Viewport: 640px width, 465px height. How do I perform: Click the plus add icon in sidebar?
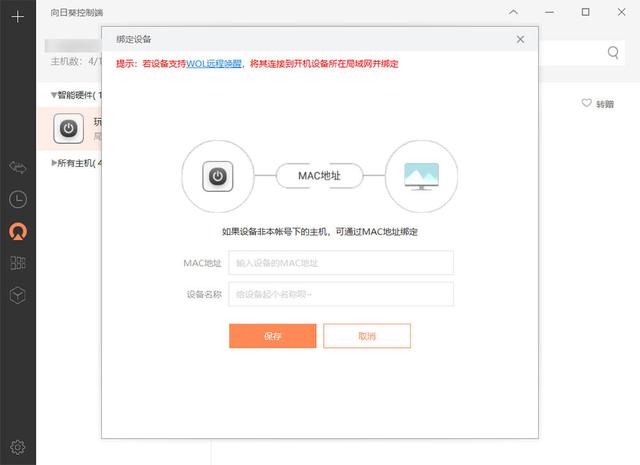[x=18, y=17]
